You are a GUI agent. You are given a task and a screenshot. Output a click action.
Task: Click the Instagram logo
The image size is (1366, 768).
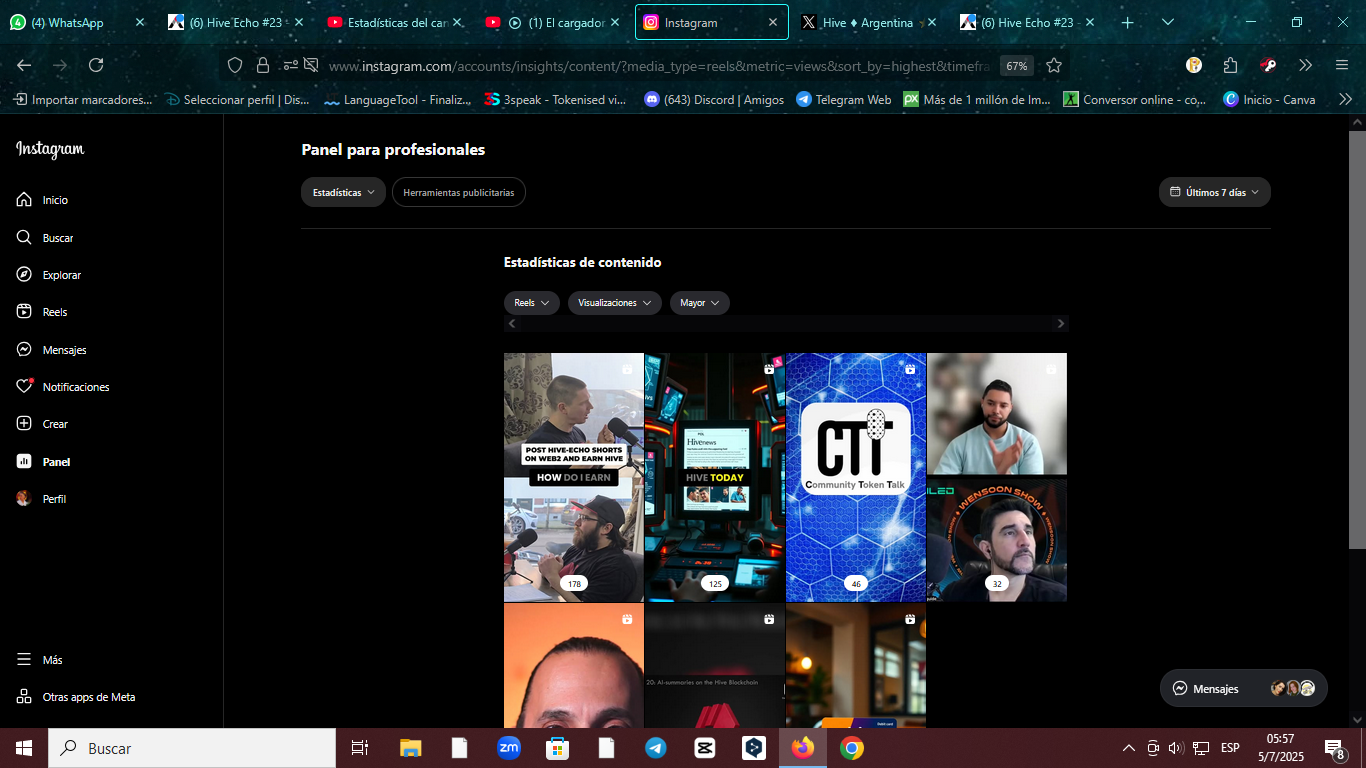tap(50, 149)
